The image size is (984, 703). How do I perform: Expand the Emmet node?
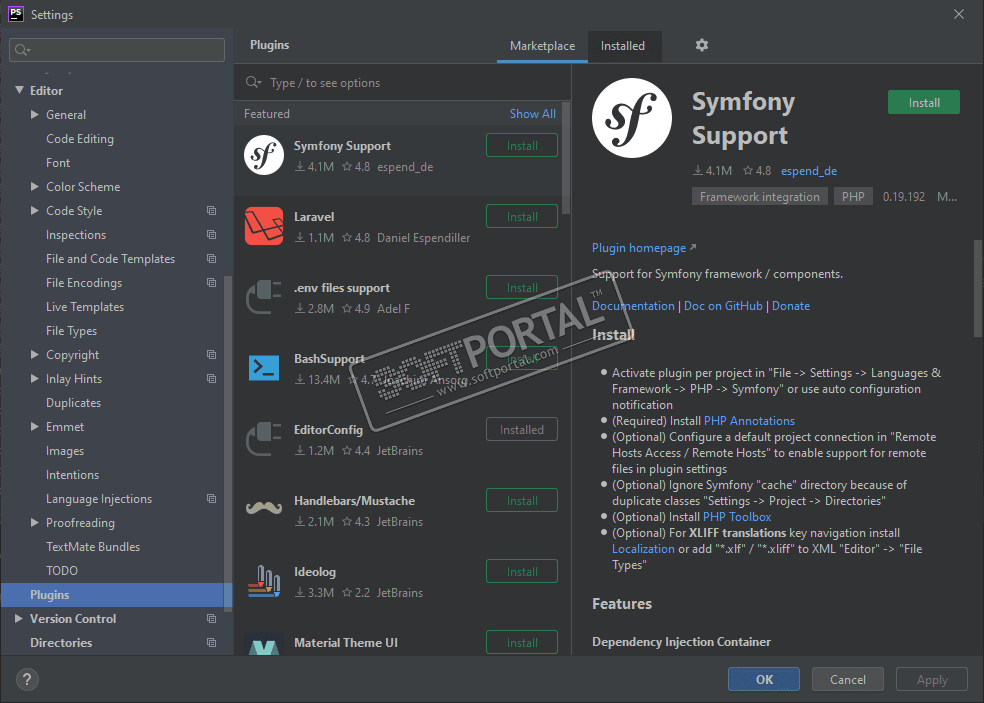click(x=35, y=427)
